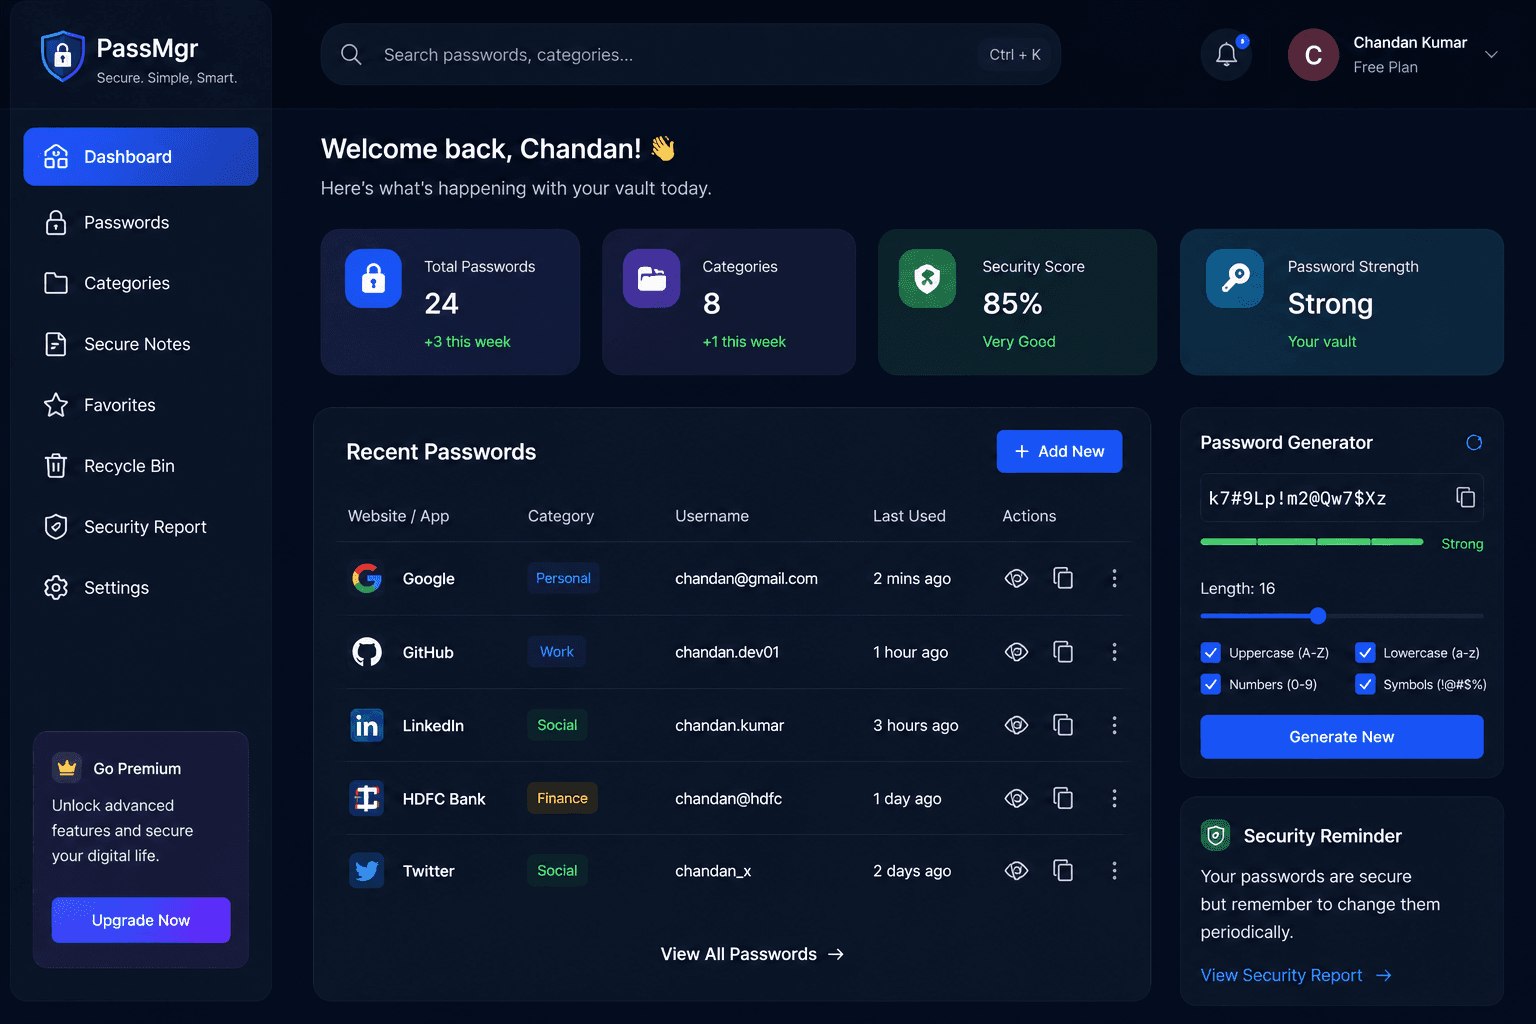
Task: Click the Total Passwords lock icon
Action: 373,278
